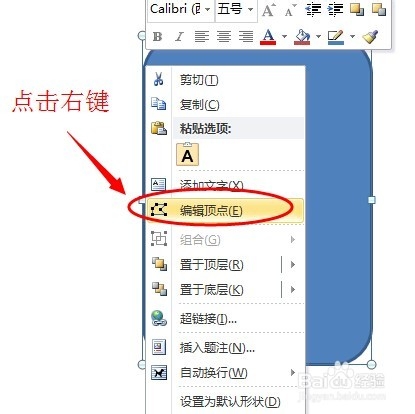Click the Copy icon in context menu

(x=159, y=104)
